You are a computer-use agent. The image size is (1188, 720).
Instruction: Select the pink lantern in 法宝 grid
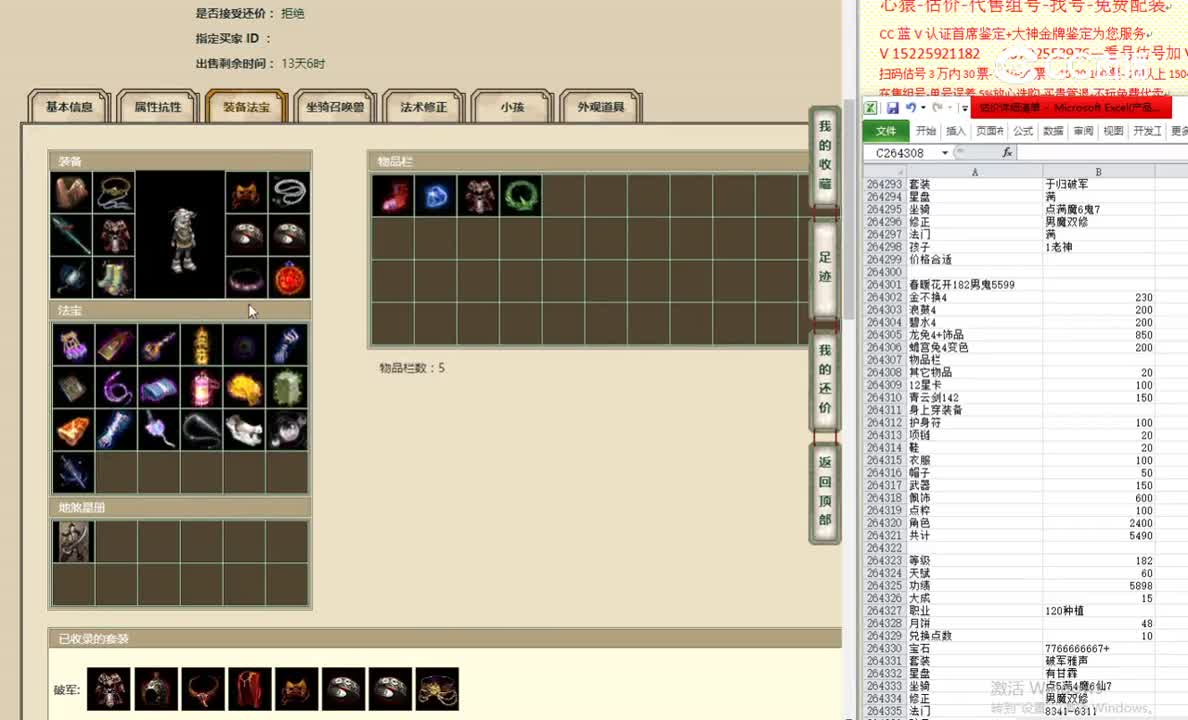pyautogui.click(x=202, y=388)
